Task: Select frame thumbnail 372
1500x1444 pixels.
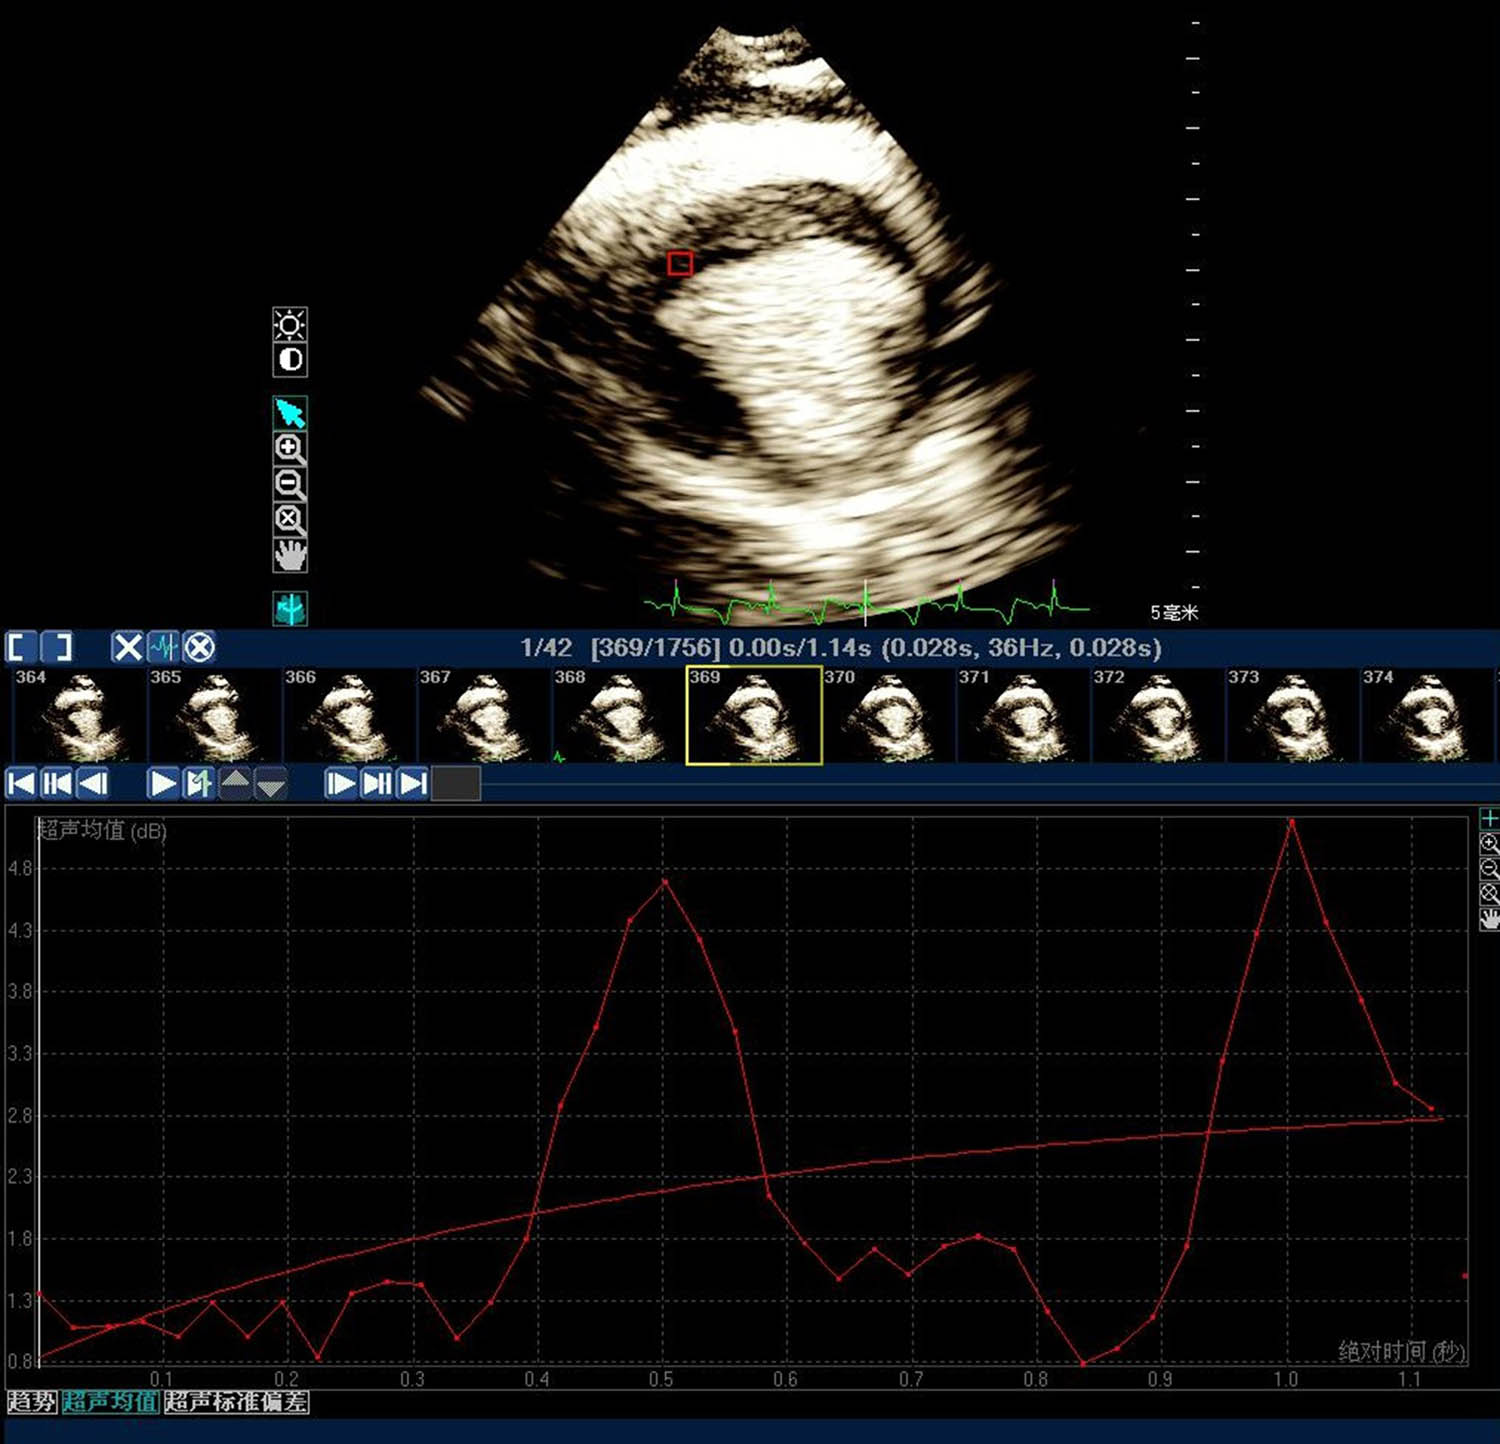Action: pyautogui.click(x=1158, y=715)
